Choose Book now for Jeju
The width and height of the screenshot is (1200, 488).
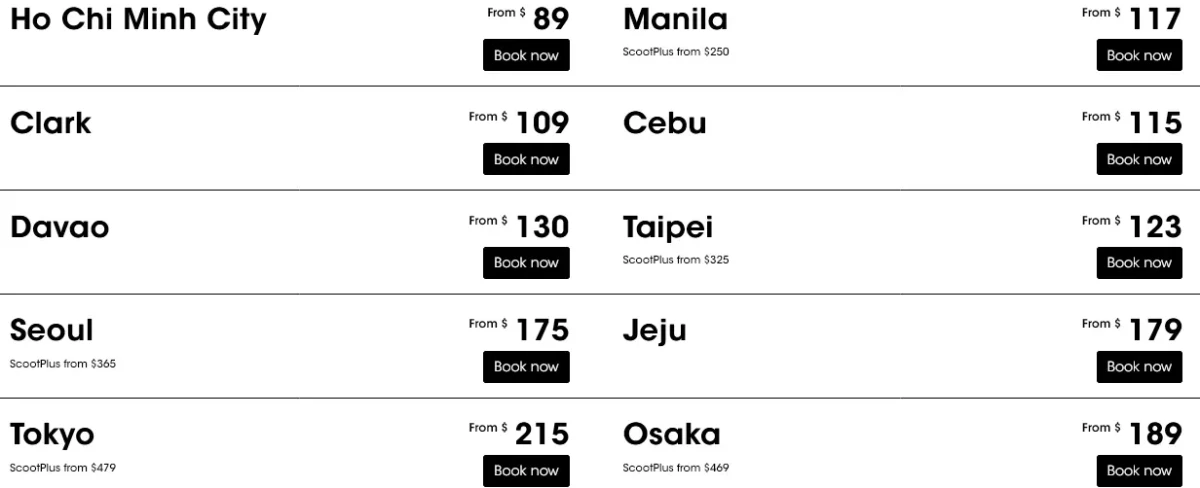[x=1139, y=367]
